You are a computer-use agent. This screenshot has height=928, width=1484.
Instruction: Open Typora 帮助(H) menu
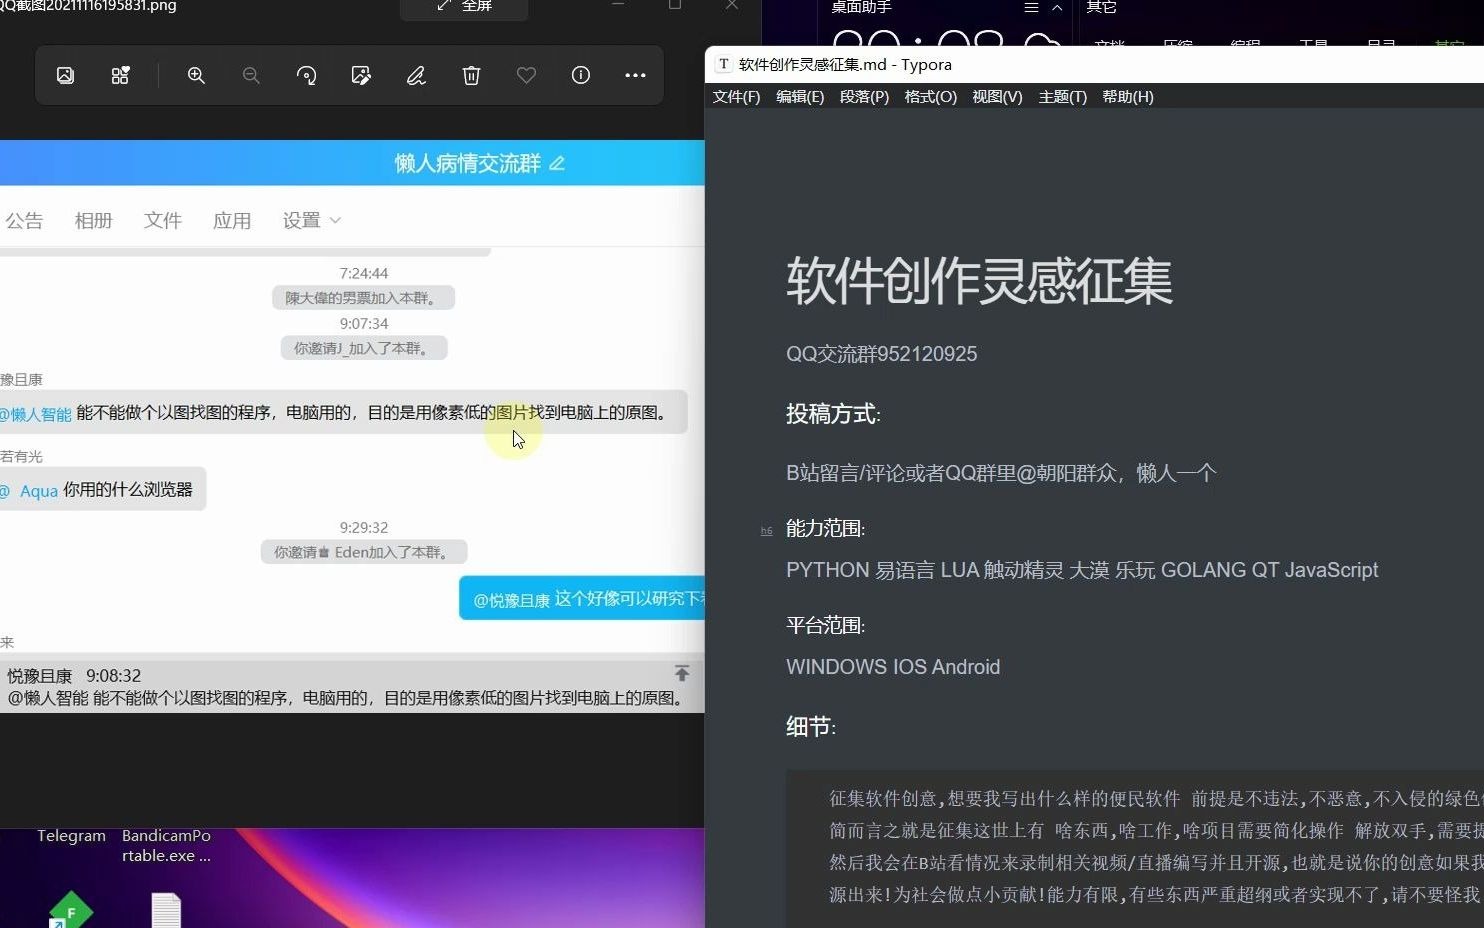click(x=1128, y=97)
